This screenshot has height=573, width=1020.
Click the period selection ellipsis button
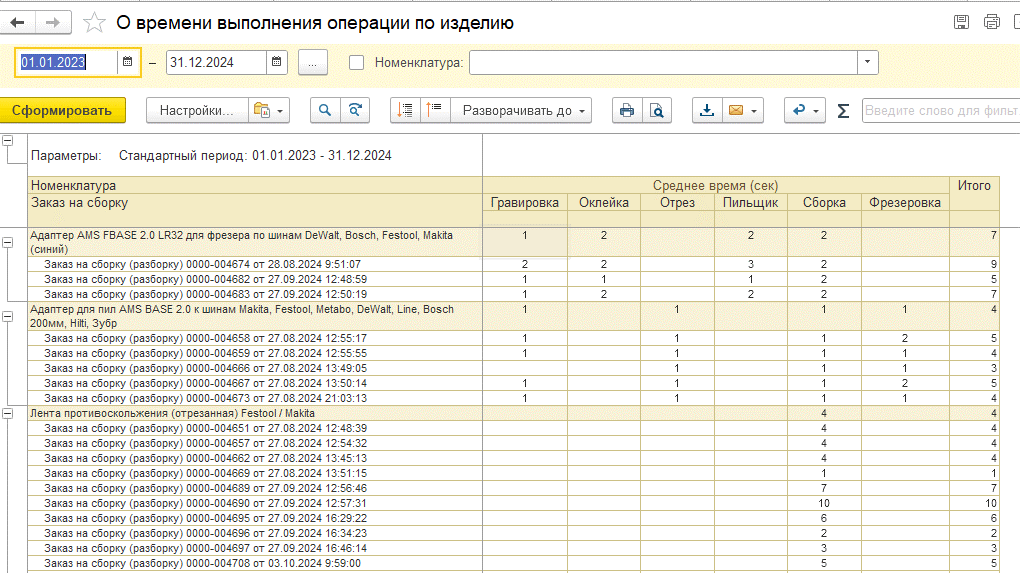click(x=312, y=62)
